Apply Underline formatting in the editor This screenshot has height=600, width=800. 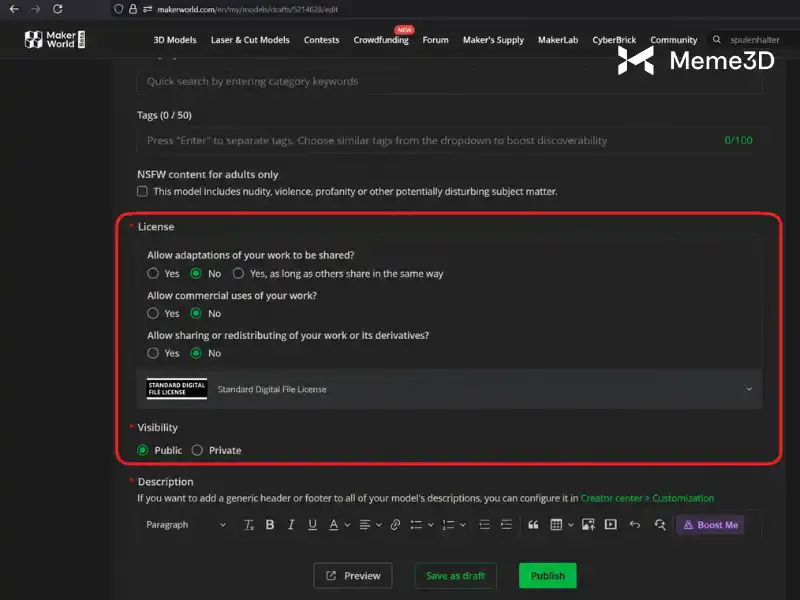tap(312, 524)
